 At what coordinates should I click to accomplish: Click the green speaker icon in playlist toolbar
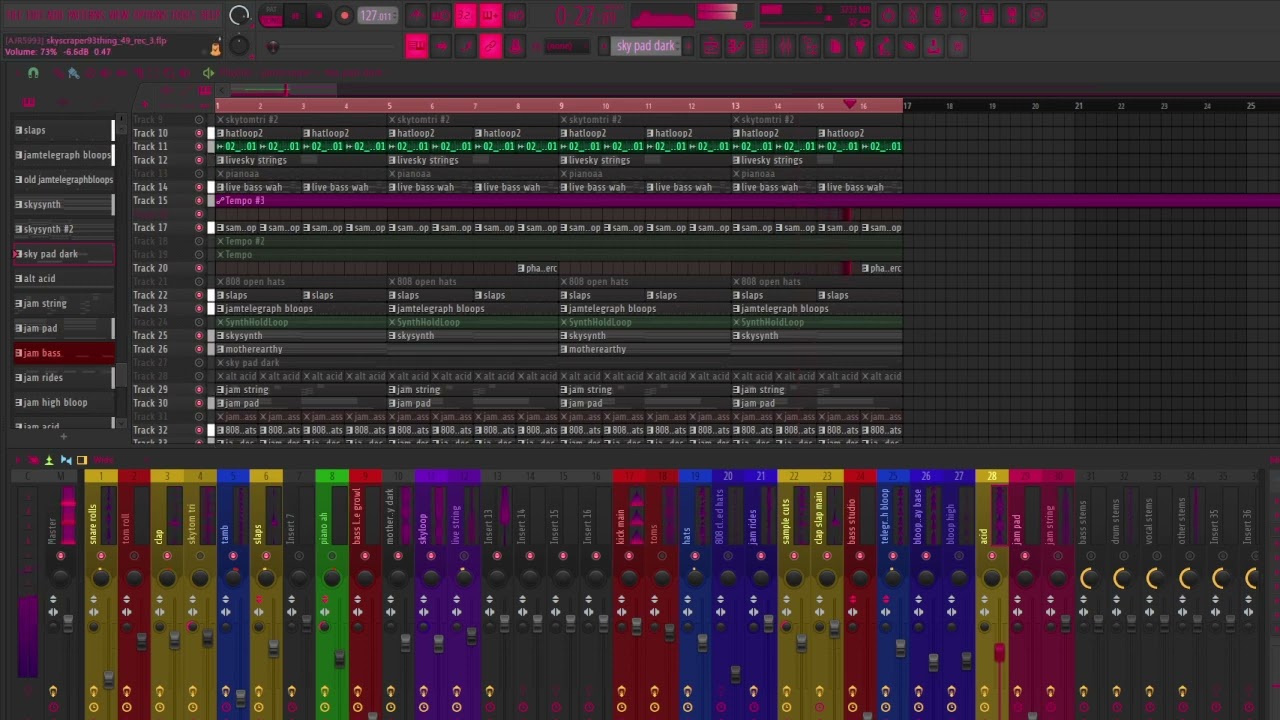tap(208, 73)
